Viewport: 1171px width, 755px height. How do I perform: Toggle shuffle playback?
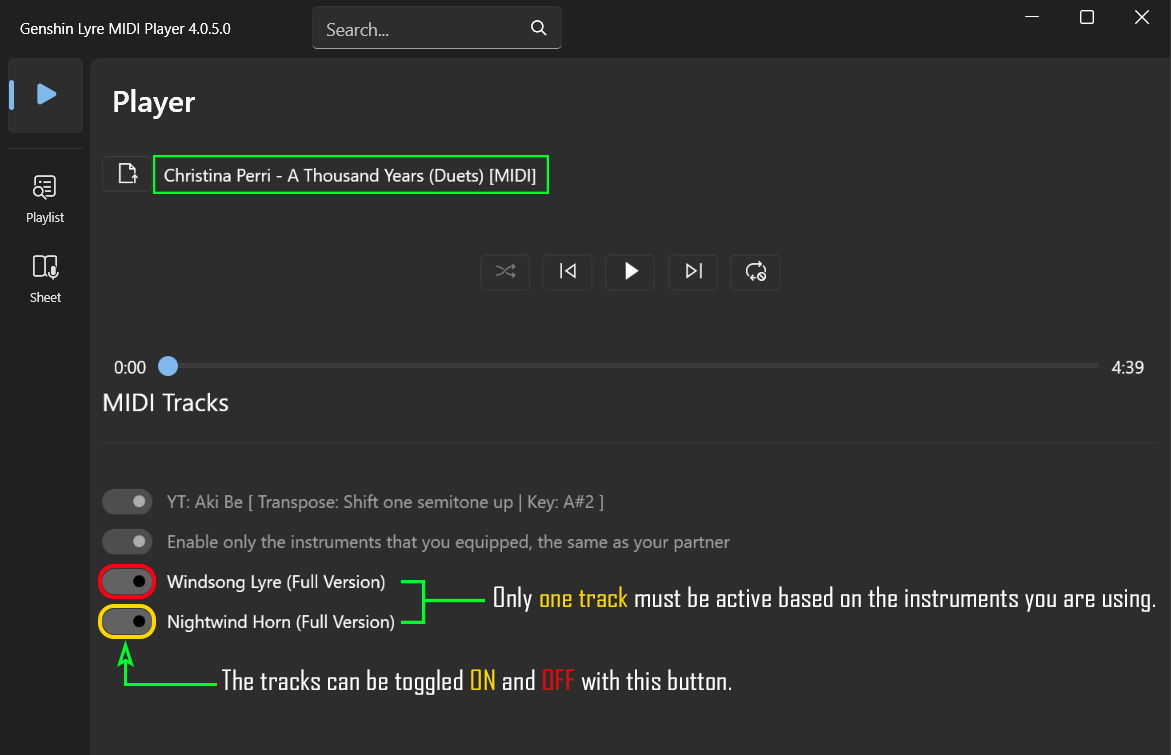point(506,271)
